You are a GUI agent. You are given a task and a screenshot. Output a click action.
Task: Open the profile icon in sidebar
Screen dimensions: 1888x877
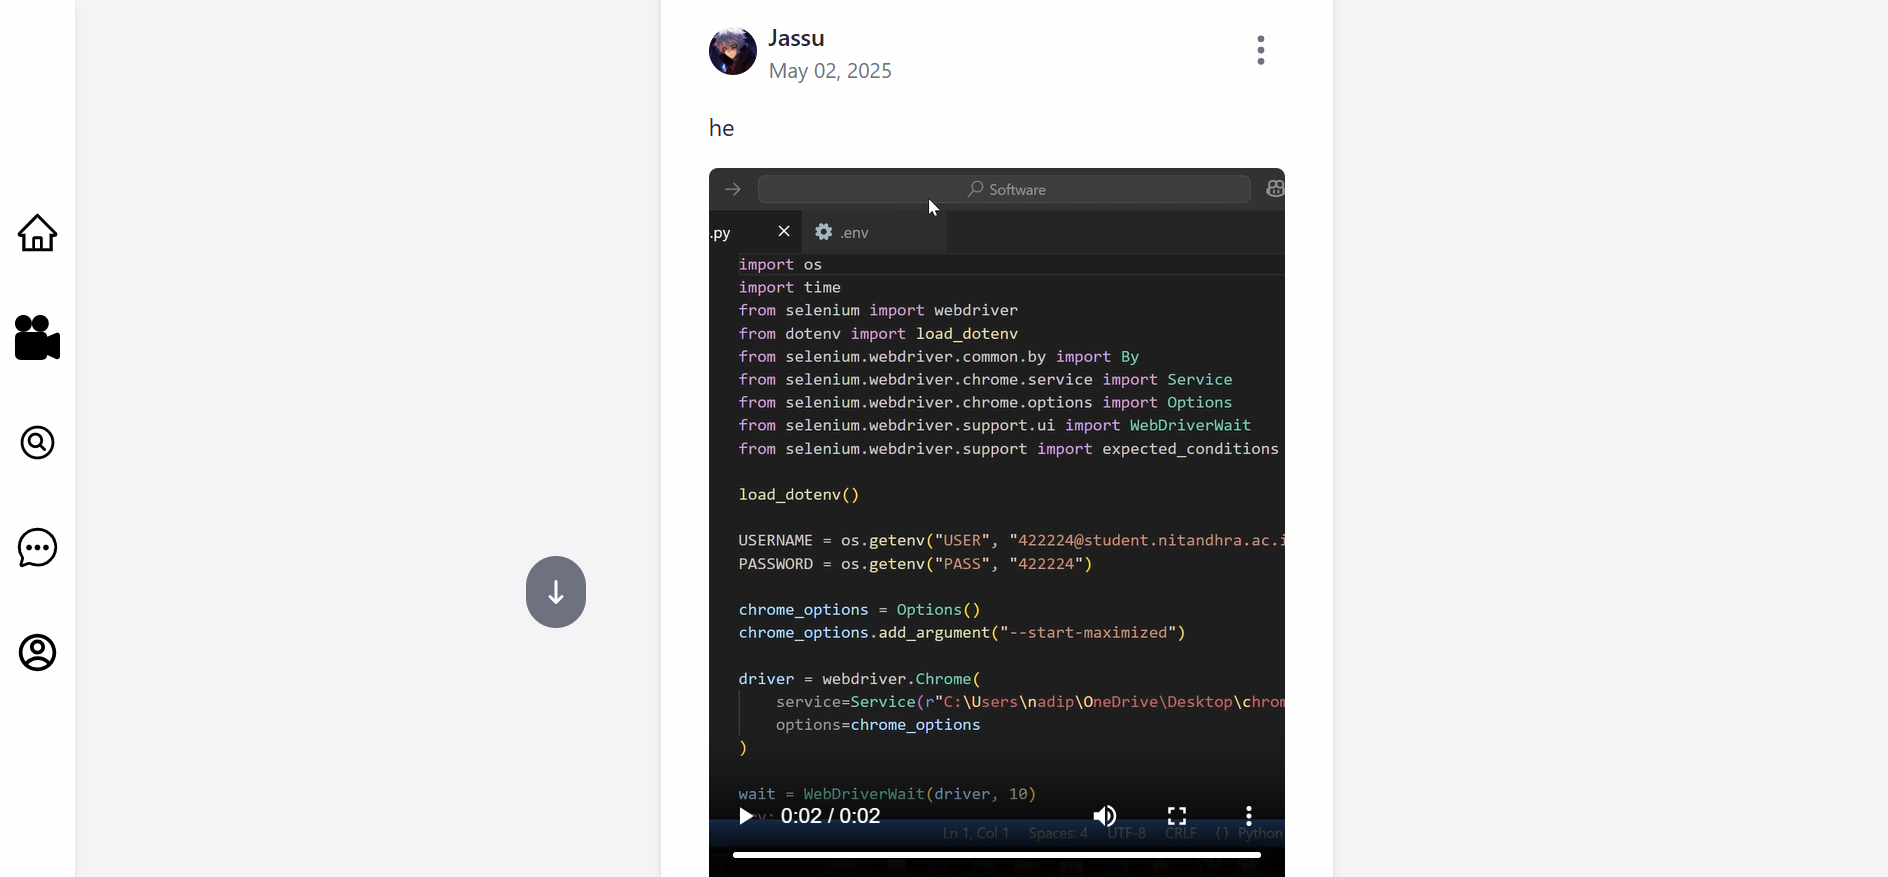(x=37, y=653)
